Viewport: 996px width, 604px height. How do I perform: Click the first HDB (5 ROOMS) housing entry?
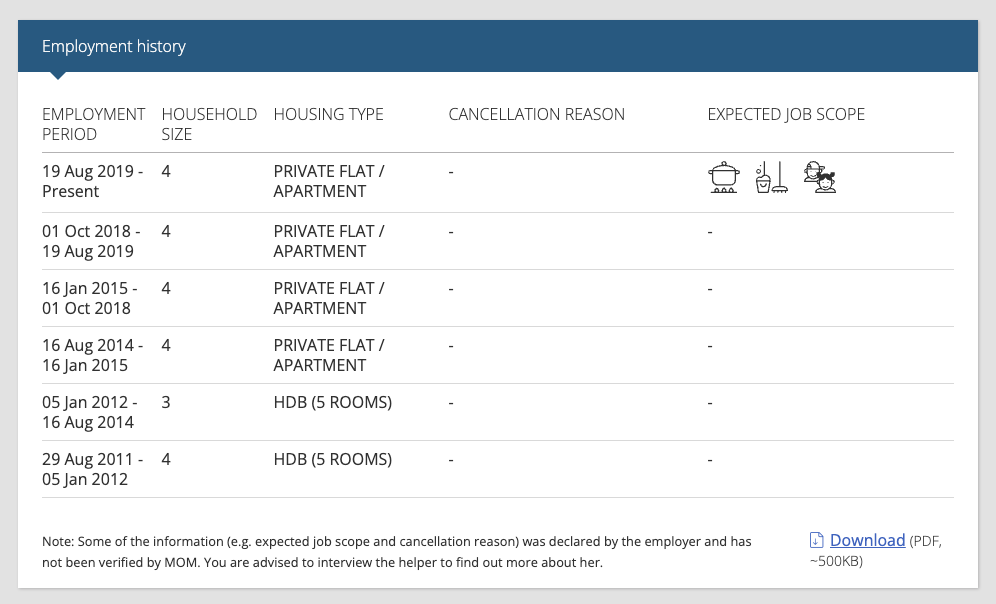333,403
